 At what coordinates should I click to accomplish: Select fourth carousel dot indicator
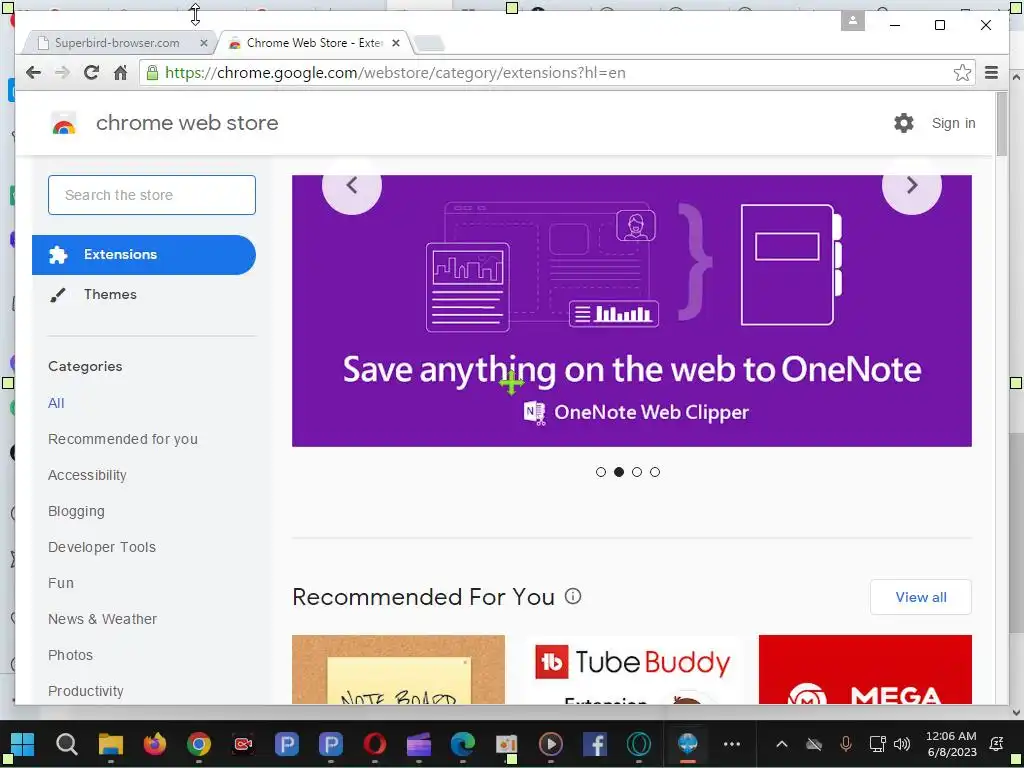click(x=655, y=472)
